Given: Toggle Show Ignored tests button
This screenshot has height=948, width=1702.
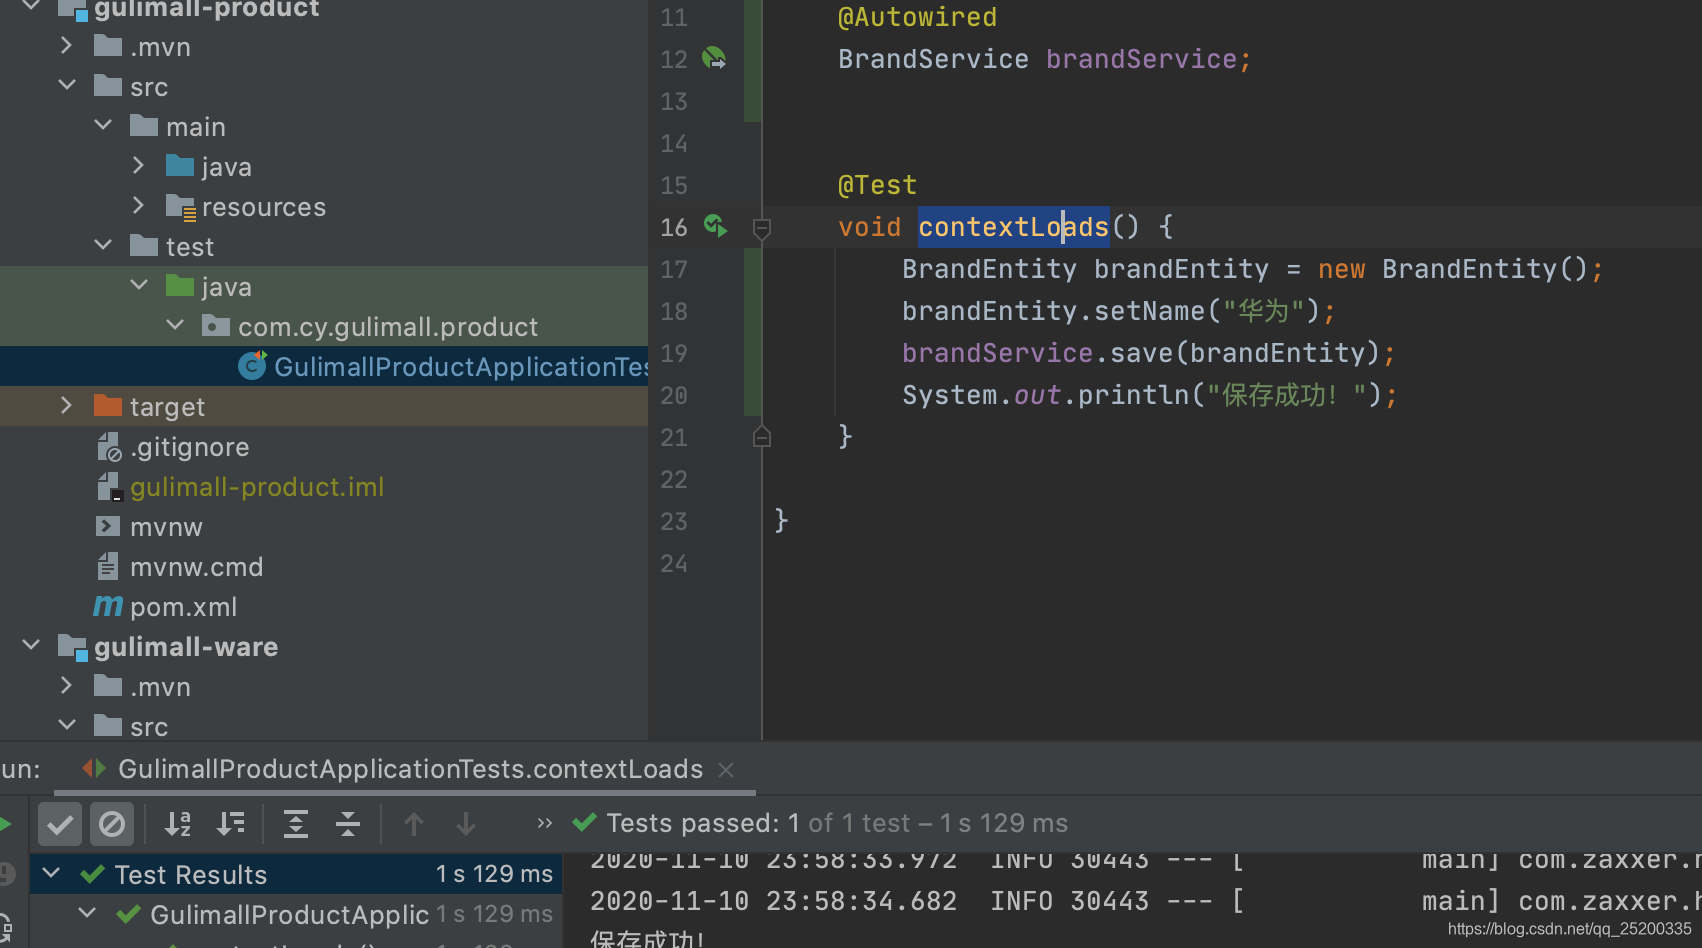Looking at the screenshot, I should coord(112,824).
